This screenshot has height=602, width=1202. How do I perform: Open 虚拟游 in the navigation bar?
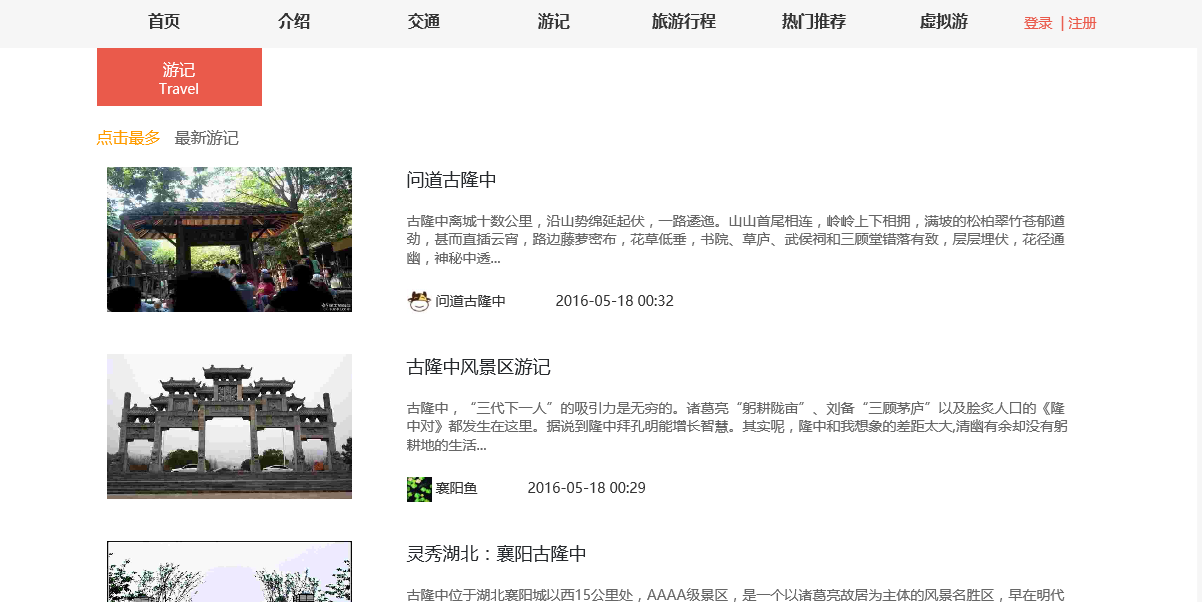coord(943,22)
